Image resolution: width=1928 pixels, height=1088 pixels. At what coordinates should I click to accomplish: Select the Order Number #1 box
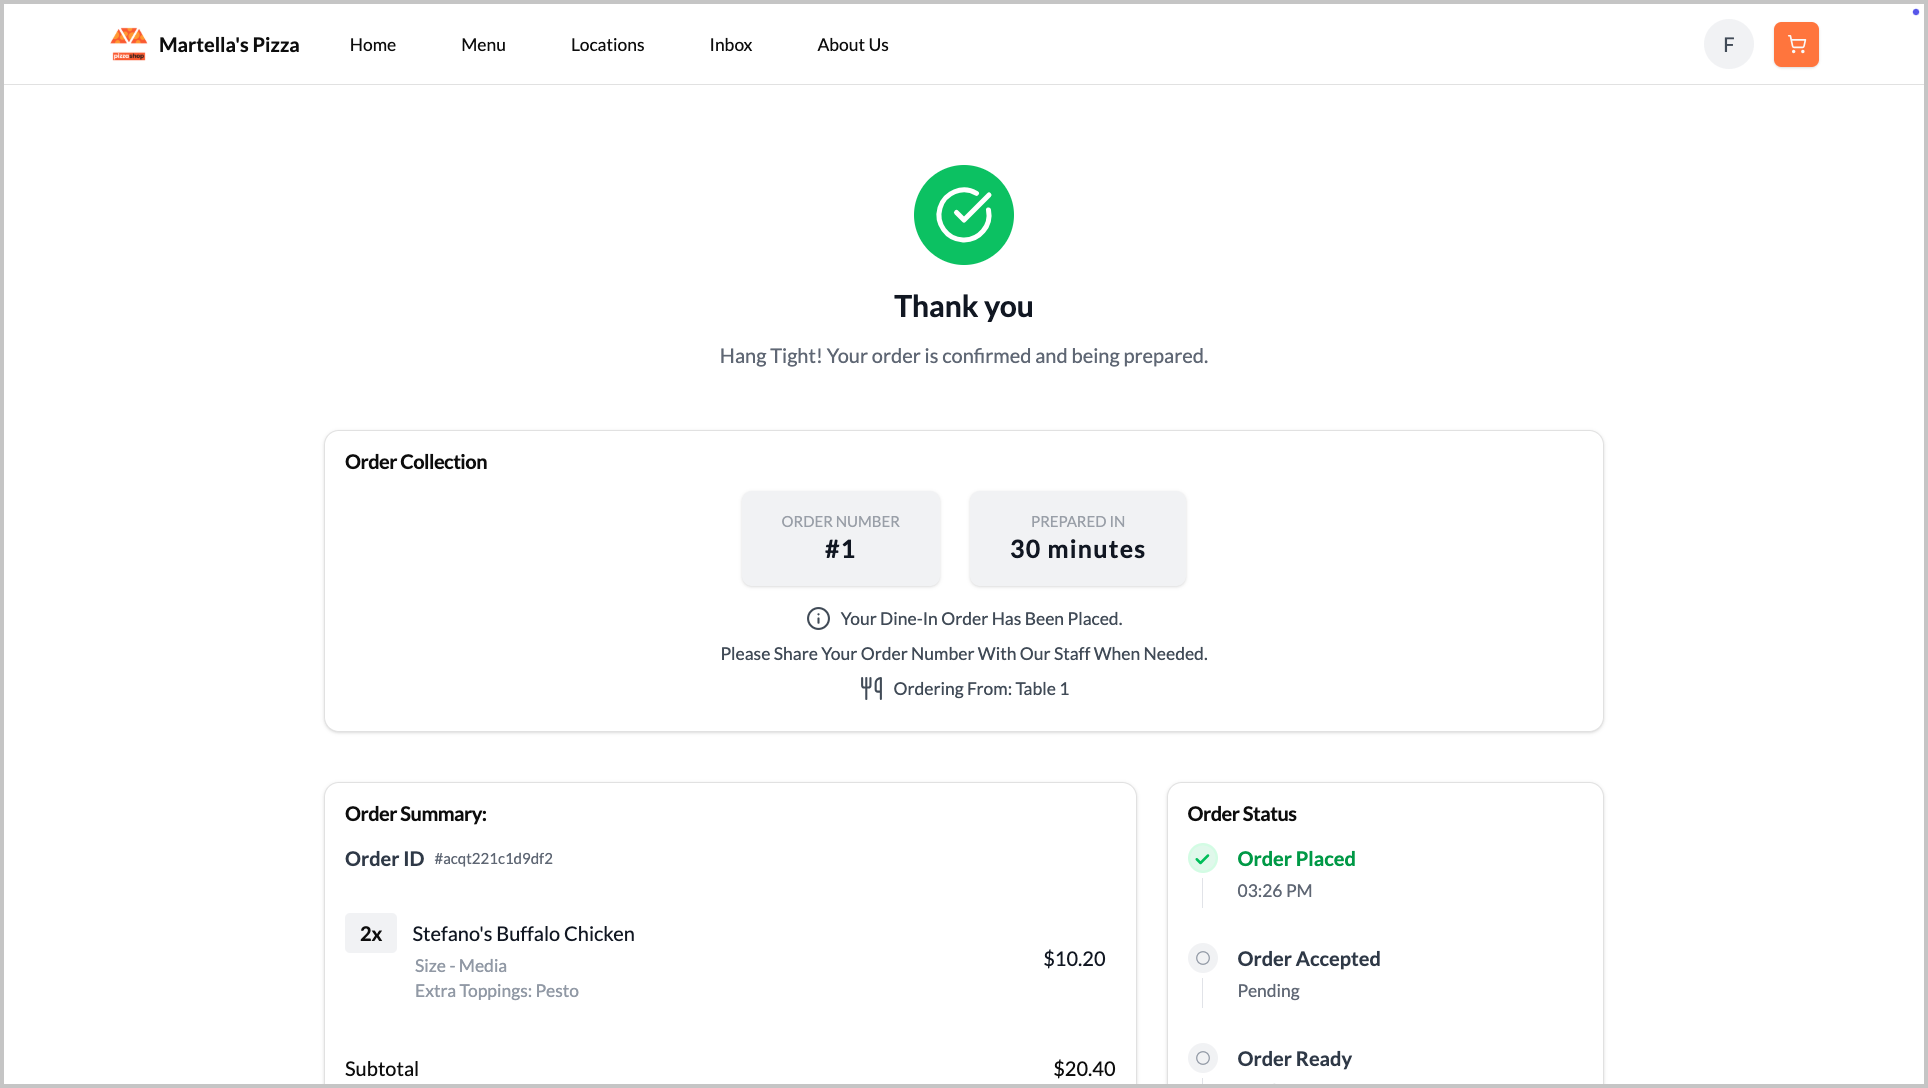click(840, 538)
